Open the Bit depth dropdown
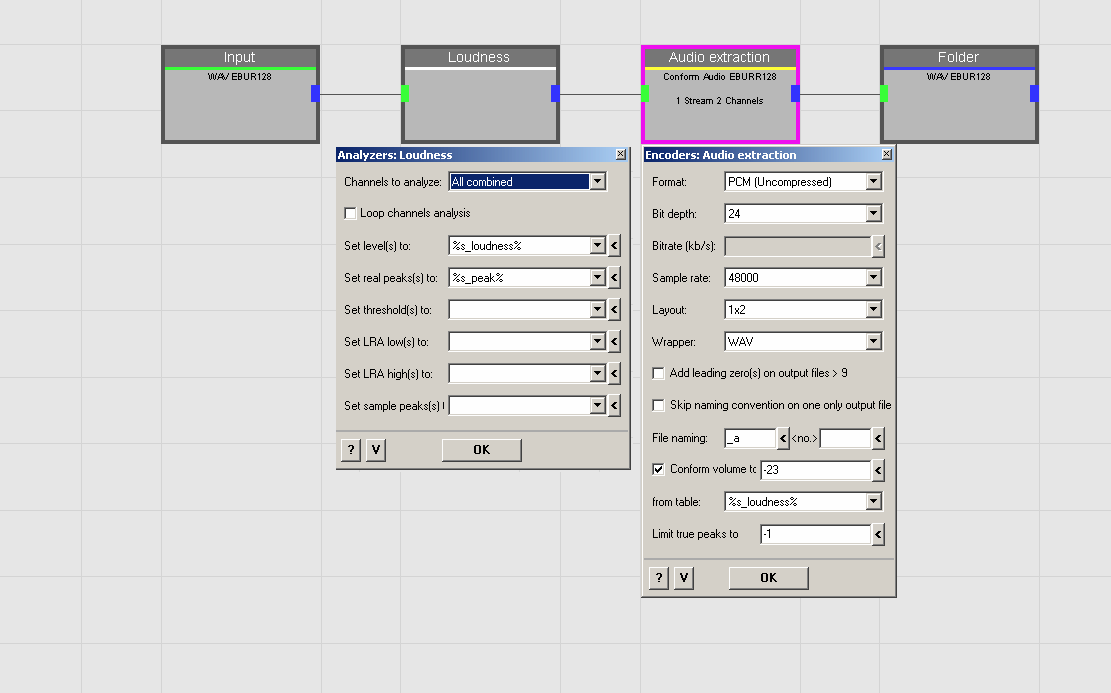 pyautogui.click(x=874, y=213)
